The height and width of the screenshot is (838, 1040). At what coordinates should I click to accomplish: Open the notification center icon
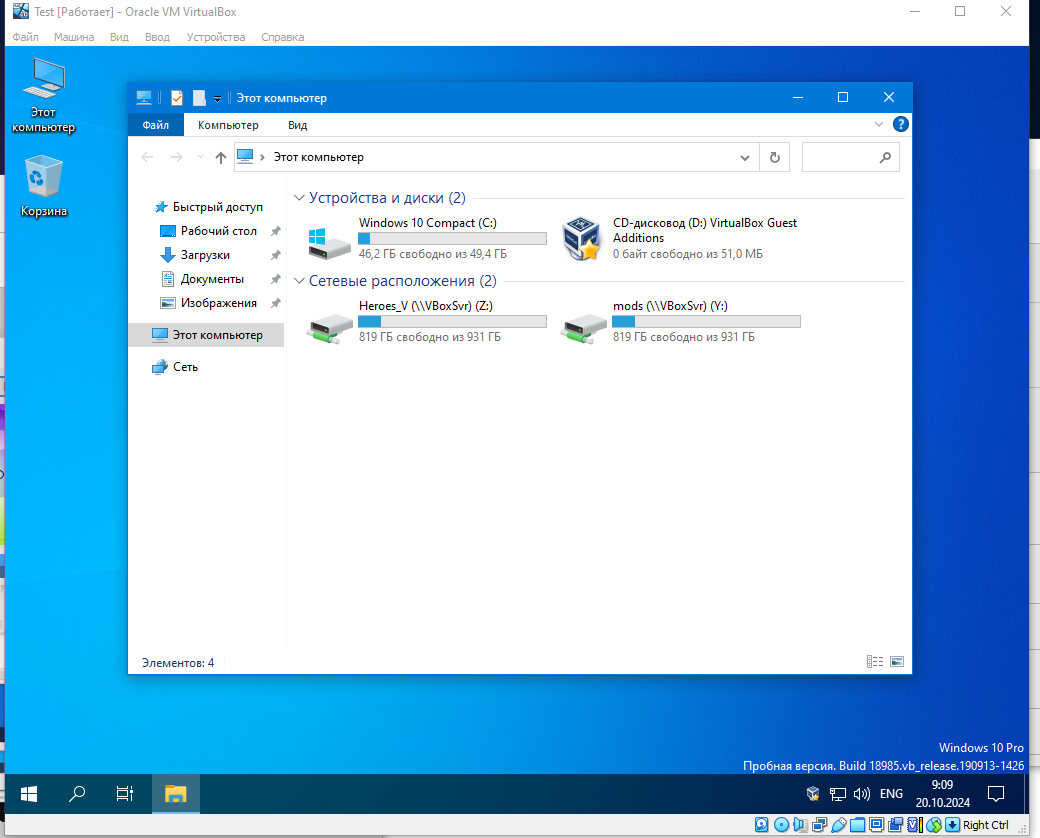pyautogui.click(x=996, y=794)
